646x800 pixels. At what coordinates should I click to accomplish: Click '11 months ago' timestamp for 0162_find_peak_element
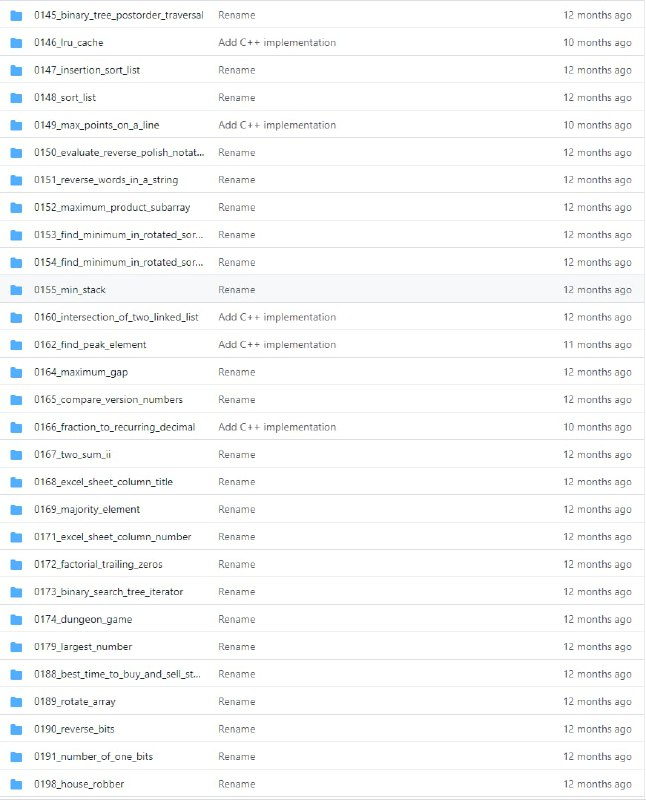(x=597, y=344)
